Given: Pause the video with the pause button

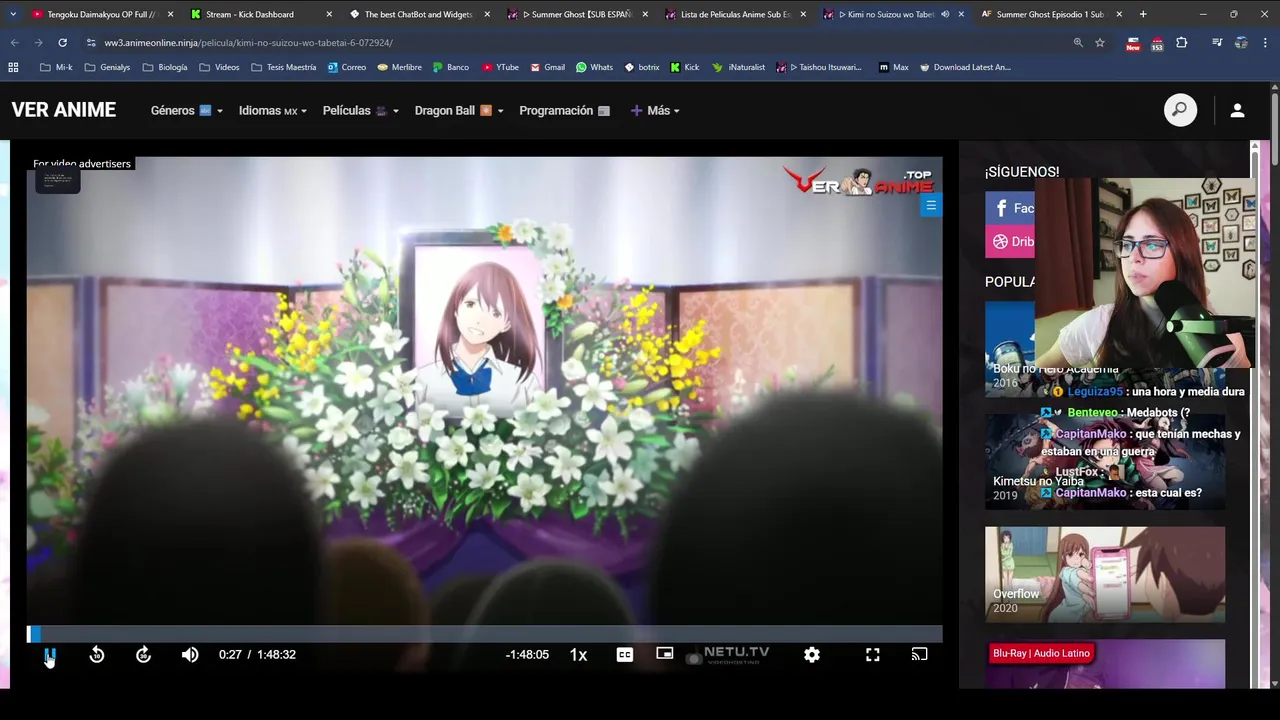Looking at the screenshot, I should [x=49, y=655].
